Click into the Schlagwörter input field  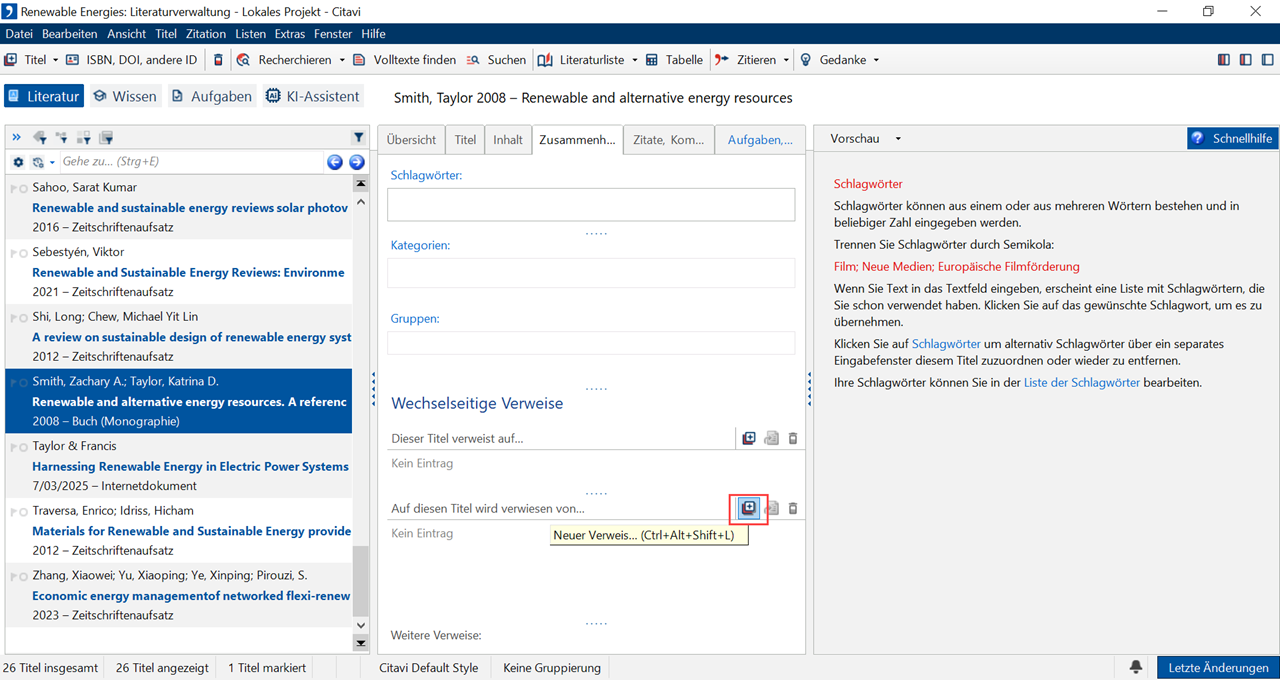pos(591,204)
